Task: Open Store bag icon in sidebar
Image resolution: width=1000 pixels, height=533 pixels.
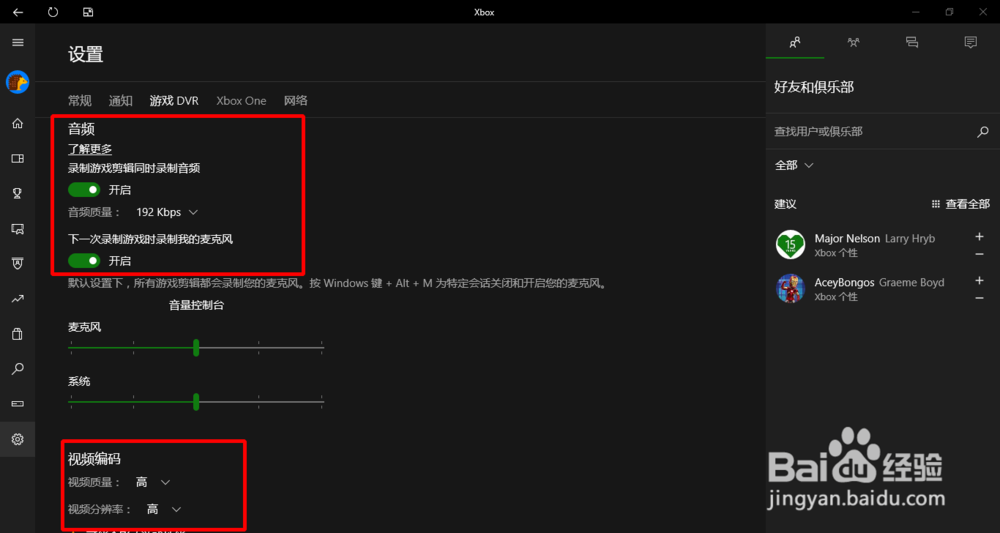Action: pyautogui.click(x=18, y=333)
